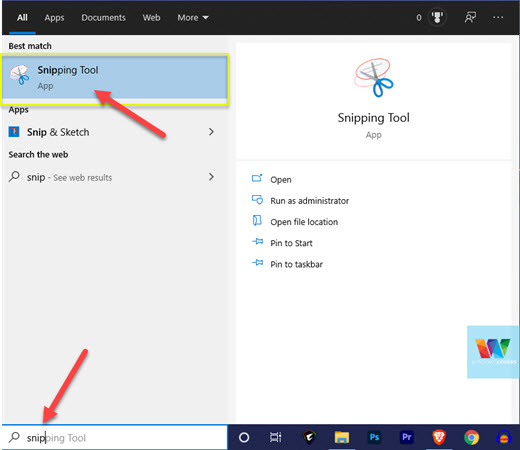Click the 'Search the web' heading
Image resolution: width=520 pixels, height=450 pixels.
tap(38, 154)
